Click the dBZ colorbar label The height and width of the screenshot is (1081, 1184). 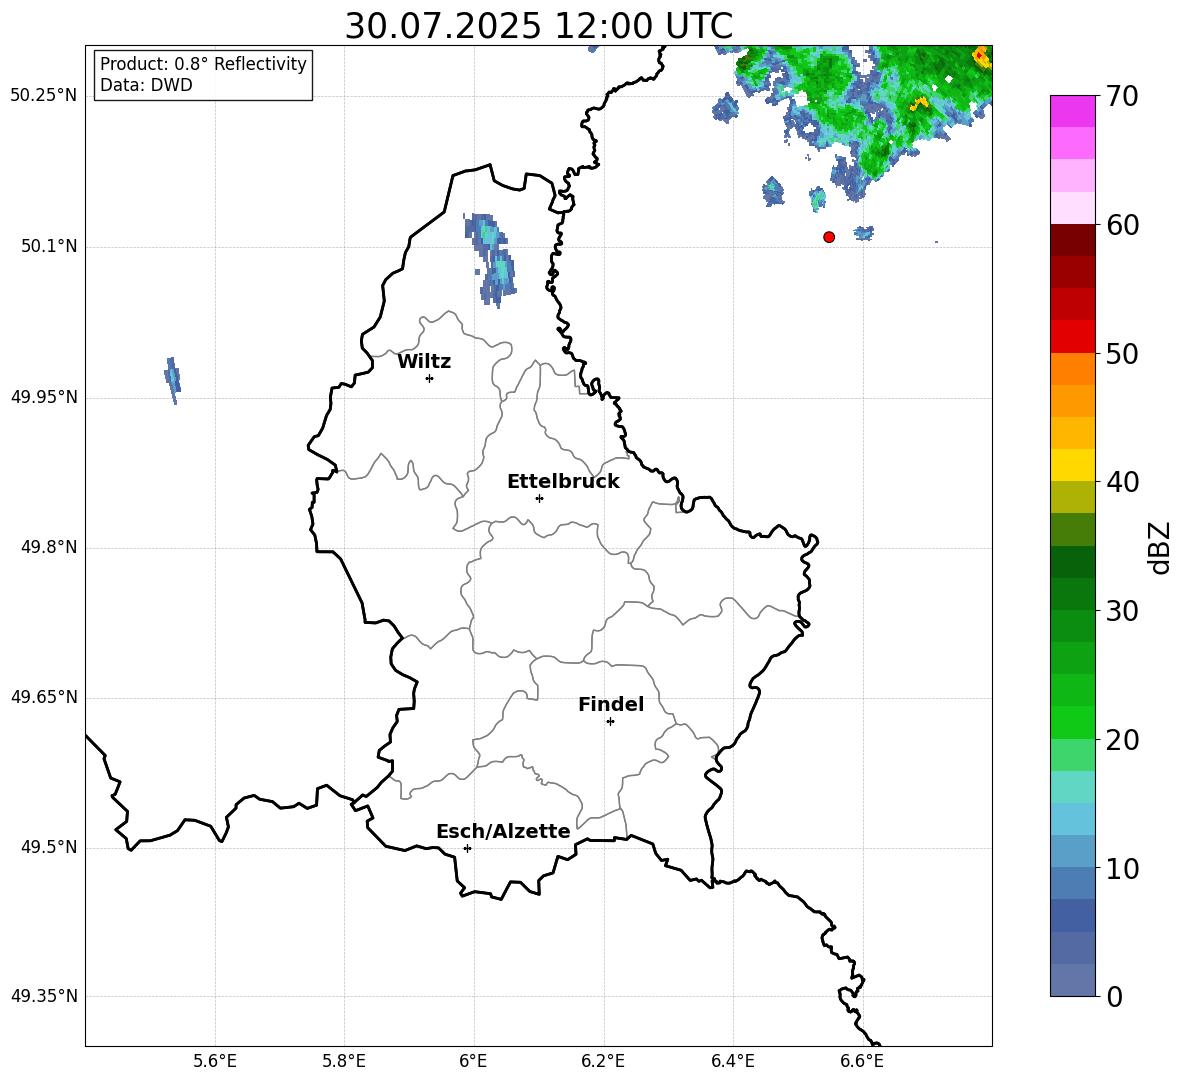(x=1161, y=547)
